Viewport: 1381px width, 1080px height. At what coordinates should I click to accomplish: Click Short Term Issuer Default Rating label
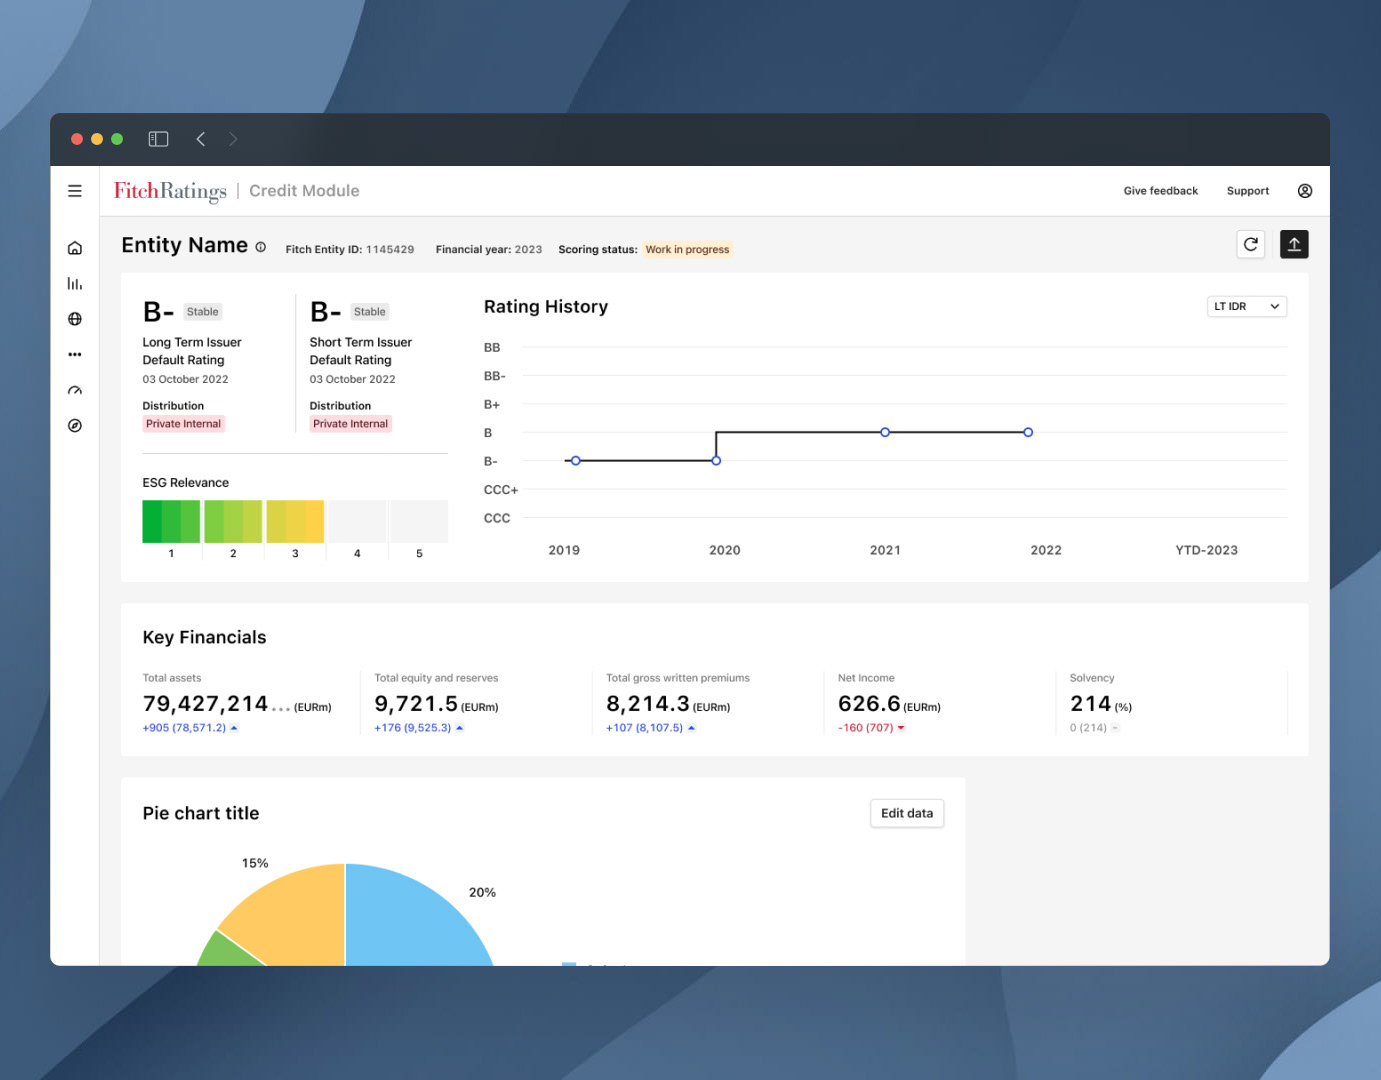coord(361,351)
